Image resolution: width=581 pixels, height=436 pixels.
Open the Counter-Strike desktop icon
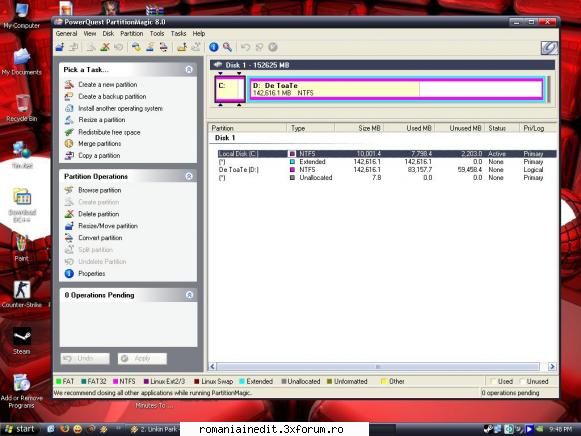click(22, 290)
